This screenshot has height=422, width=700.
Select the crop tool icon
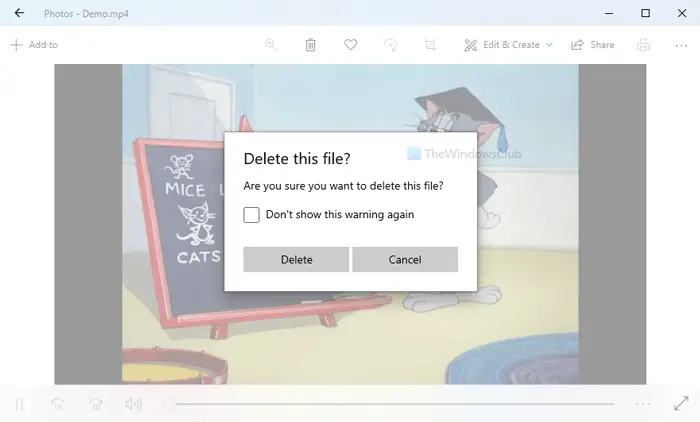430,45
